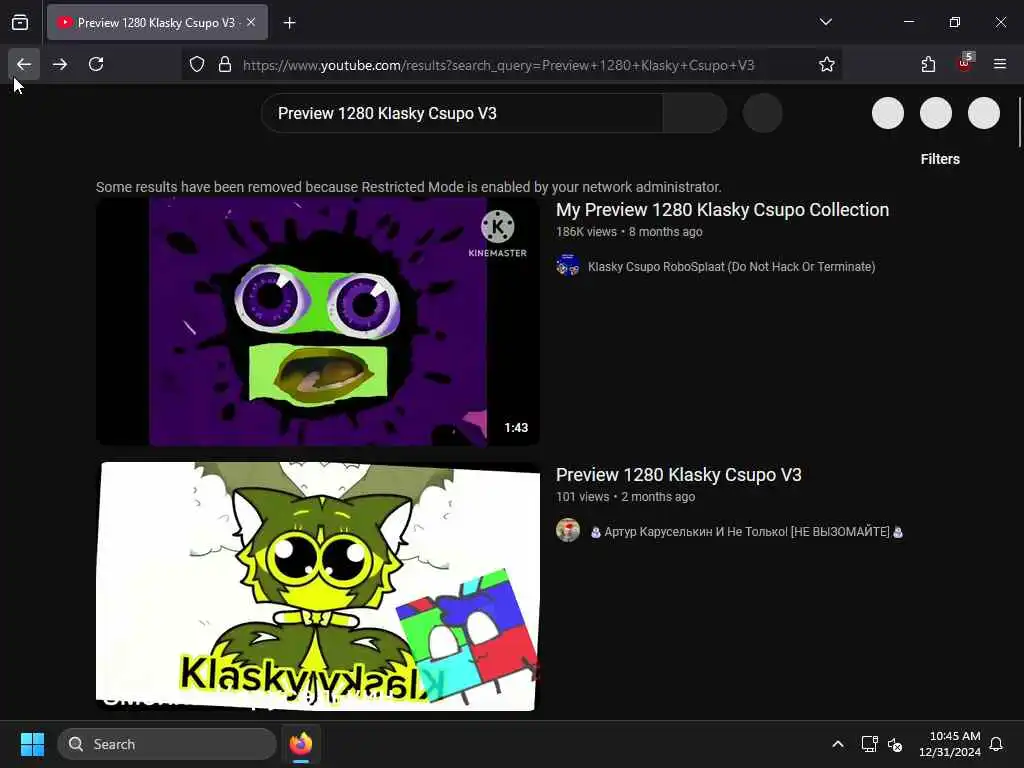Click the Артур Карuselькин channel avatar
This screenshot has width=1024, height=768.
point(568,530)
